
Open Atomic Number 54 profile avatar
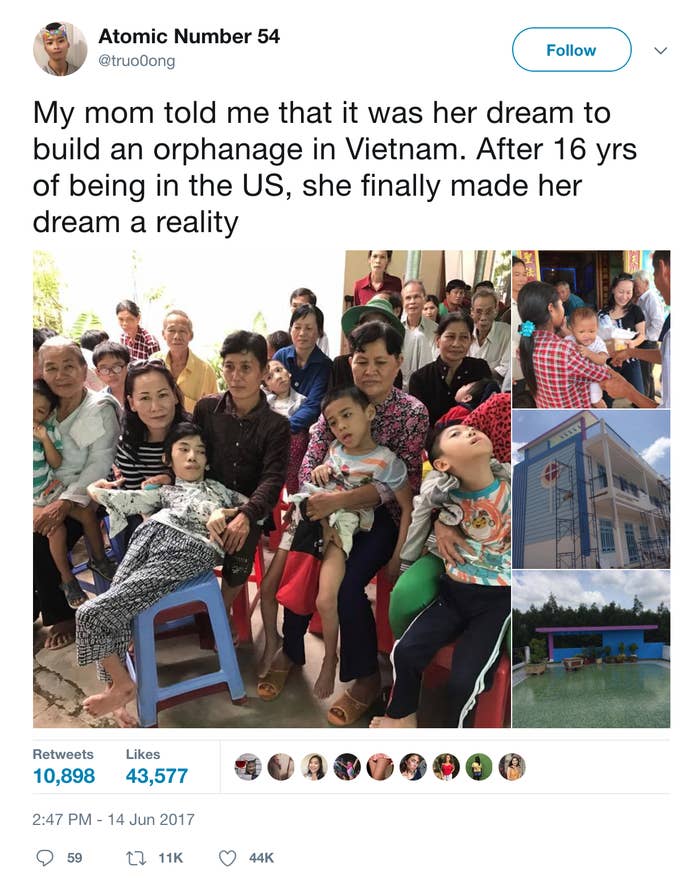pyautogui.click(x=60, y=49)
